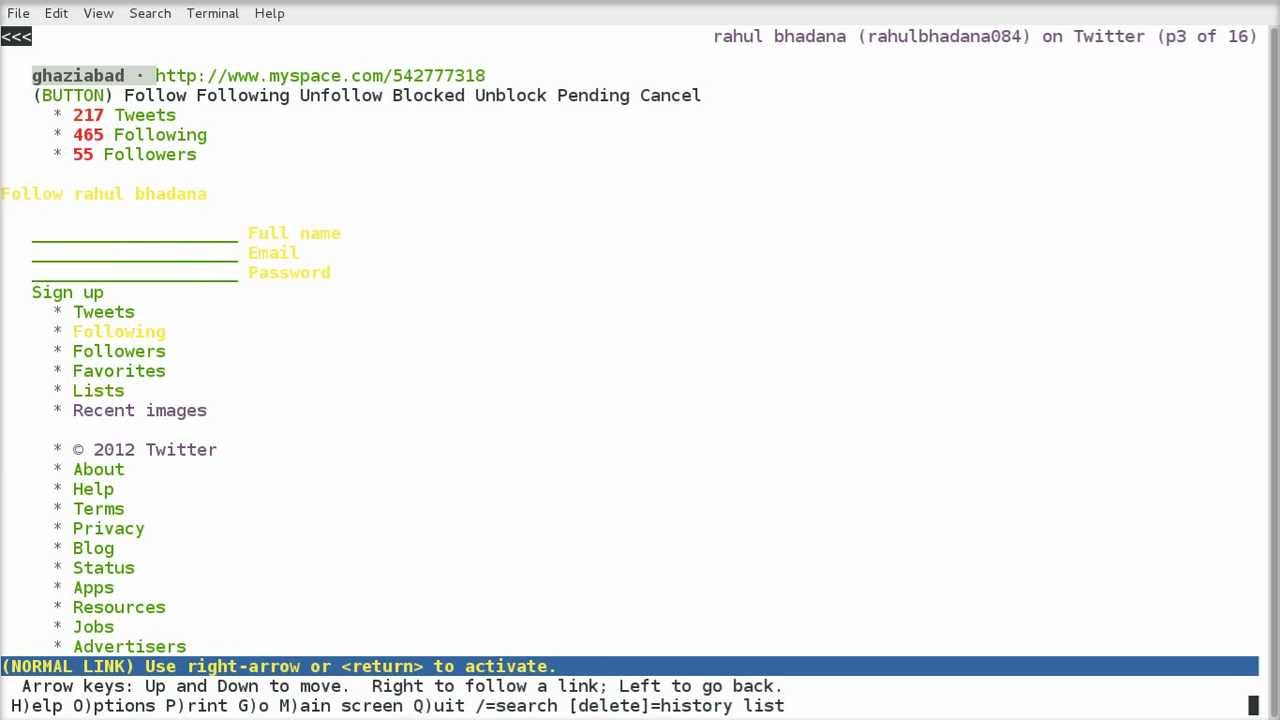Open the Terms footer link
The height and width of the screenshot is (720, 1280).
tap(98, 509)
